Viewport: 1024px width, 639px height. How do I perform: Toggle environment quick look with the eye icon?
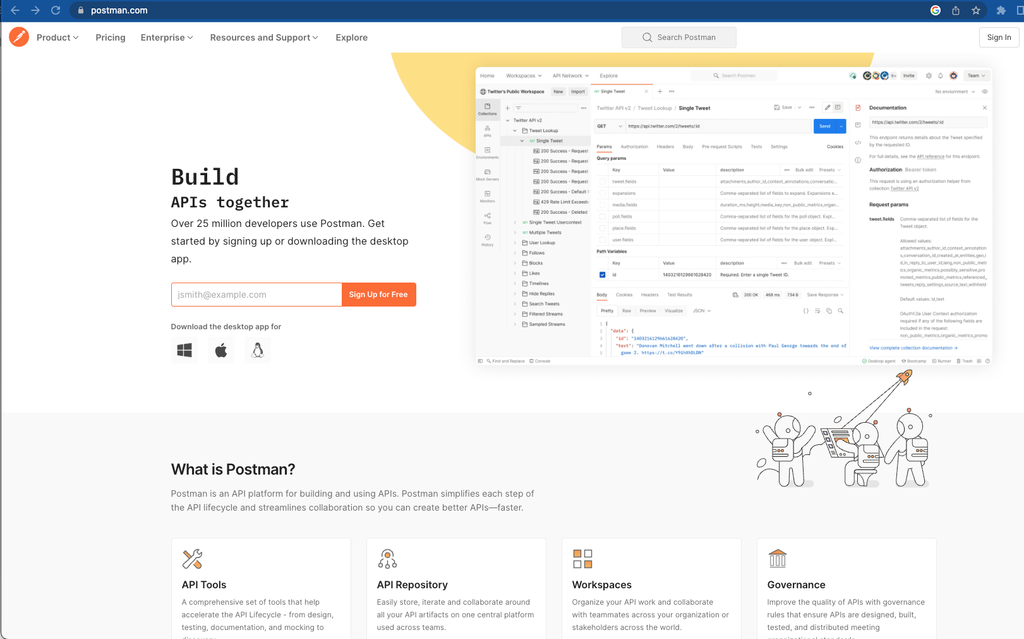(x=985, y=91)
